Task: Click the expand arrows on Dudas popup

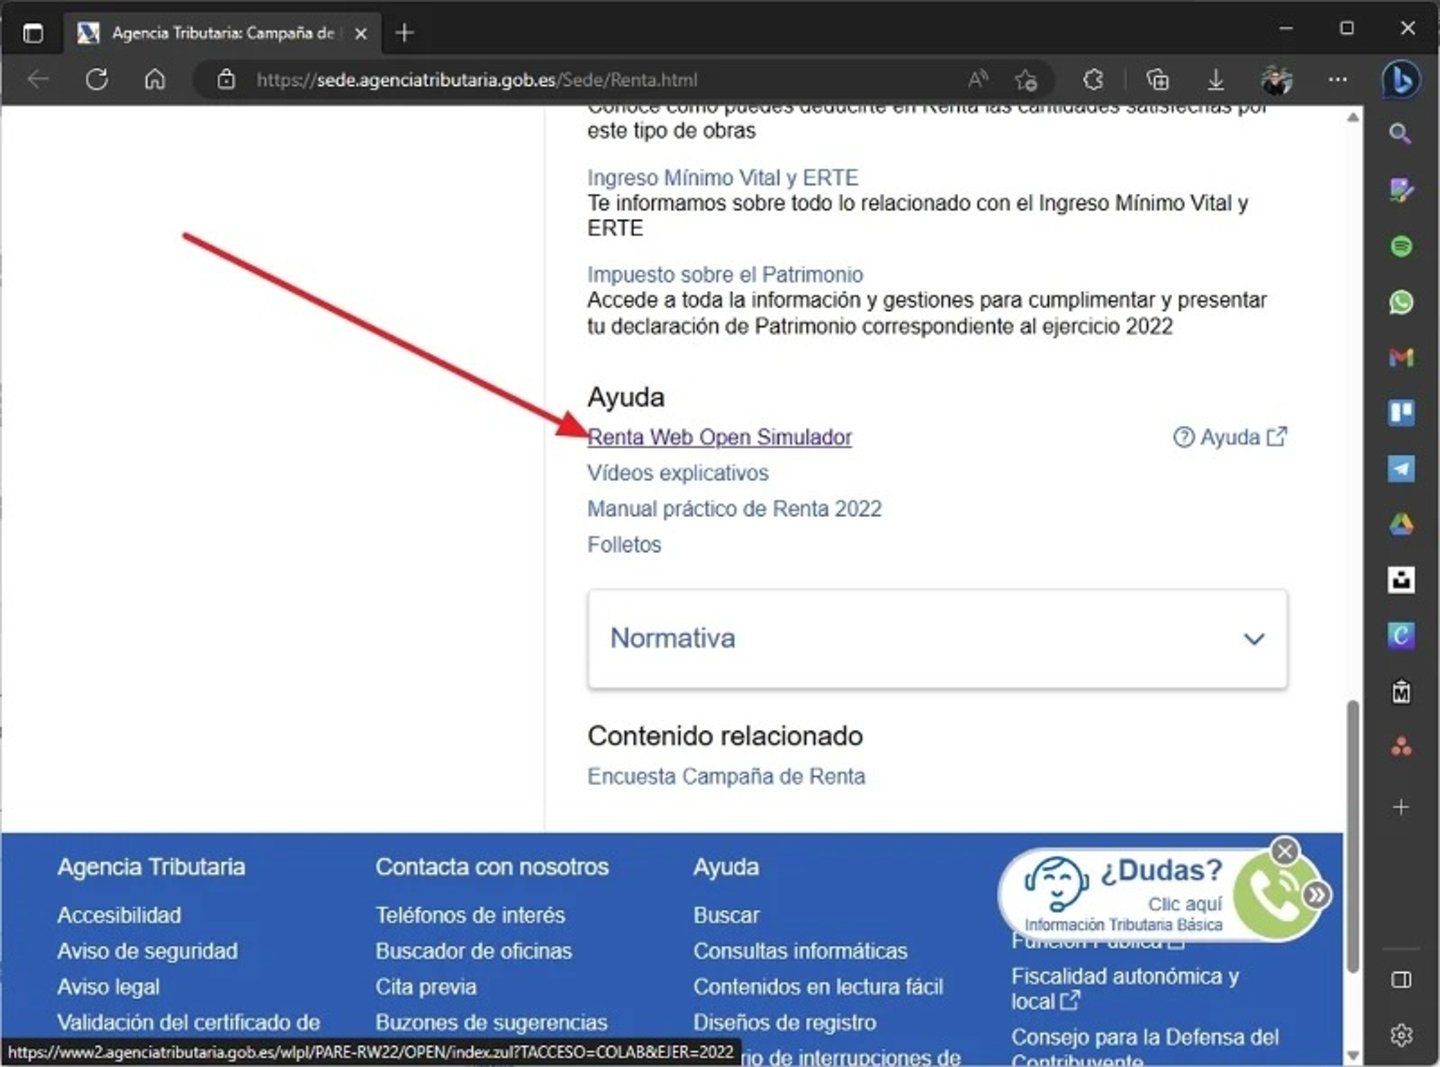Action: coord(1317,895)
